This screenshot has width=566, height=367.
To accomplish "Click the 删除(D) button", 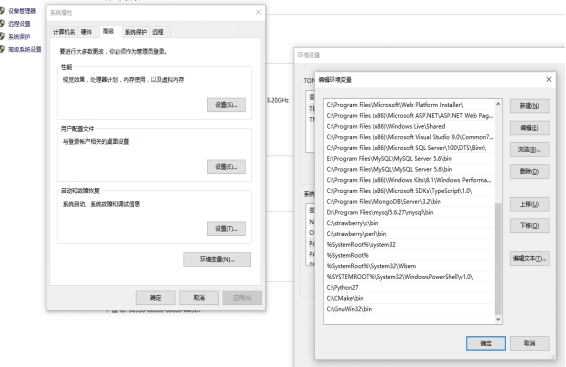I will click(530, 171).
